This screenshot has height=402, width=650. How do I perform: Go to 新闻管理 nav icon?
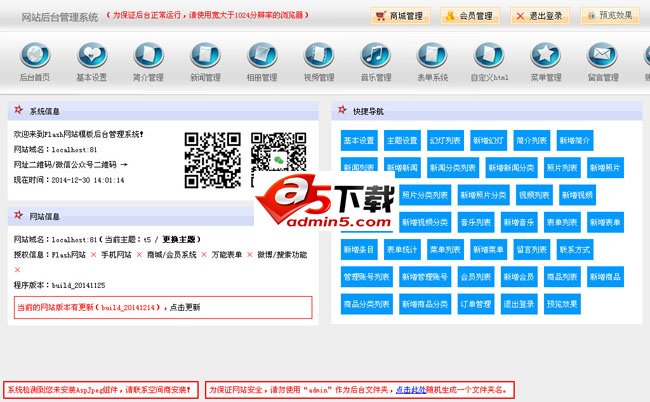click(205, 55)
